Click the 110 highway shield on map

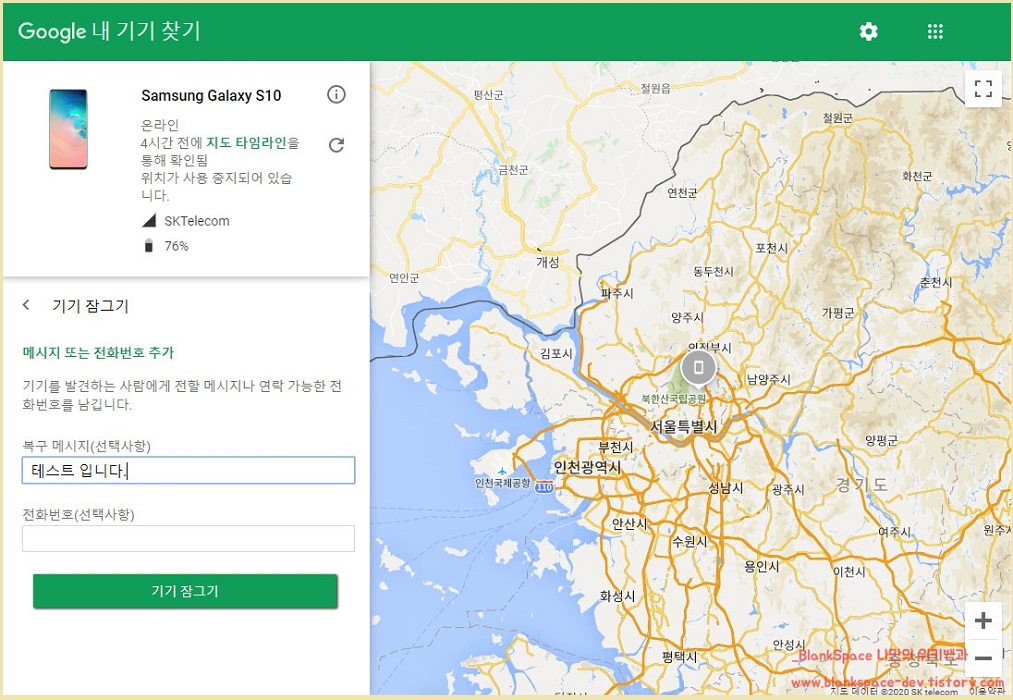(545, 488)
